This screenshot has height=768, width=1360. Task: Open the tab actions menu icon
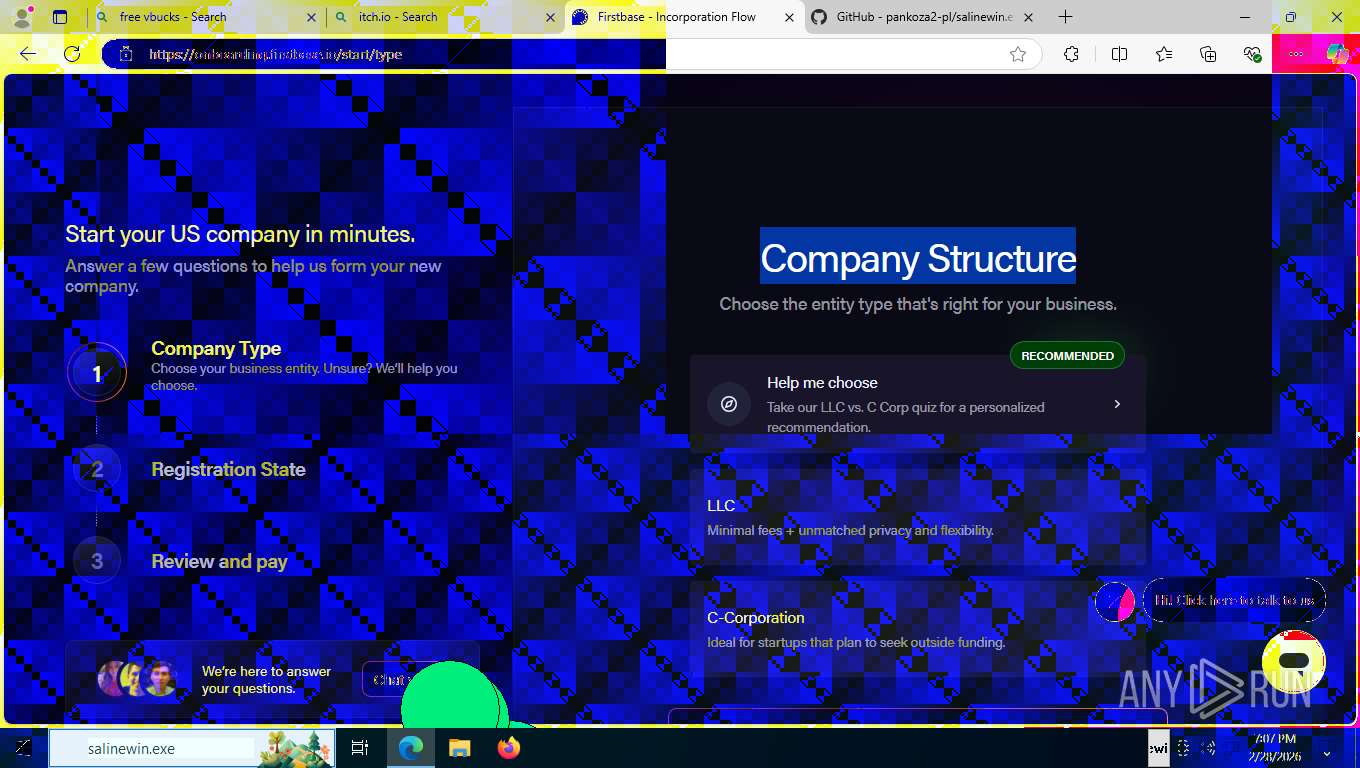pos(60,17)
